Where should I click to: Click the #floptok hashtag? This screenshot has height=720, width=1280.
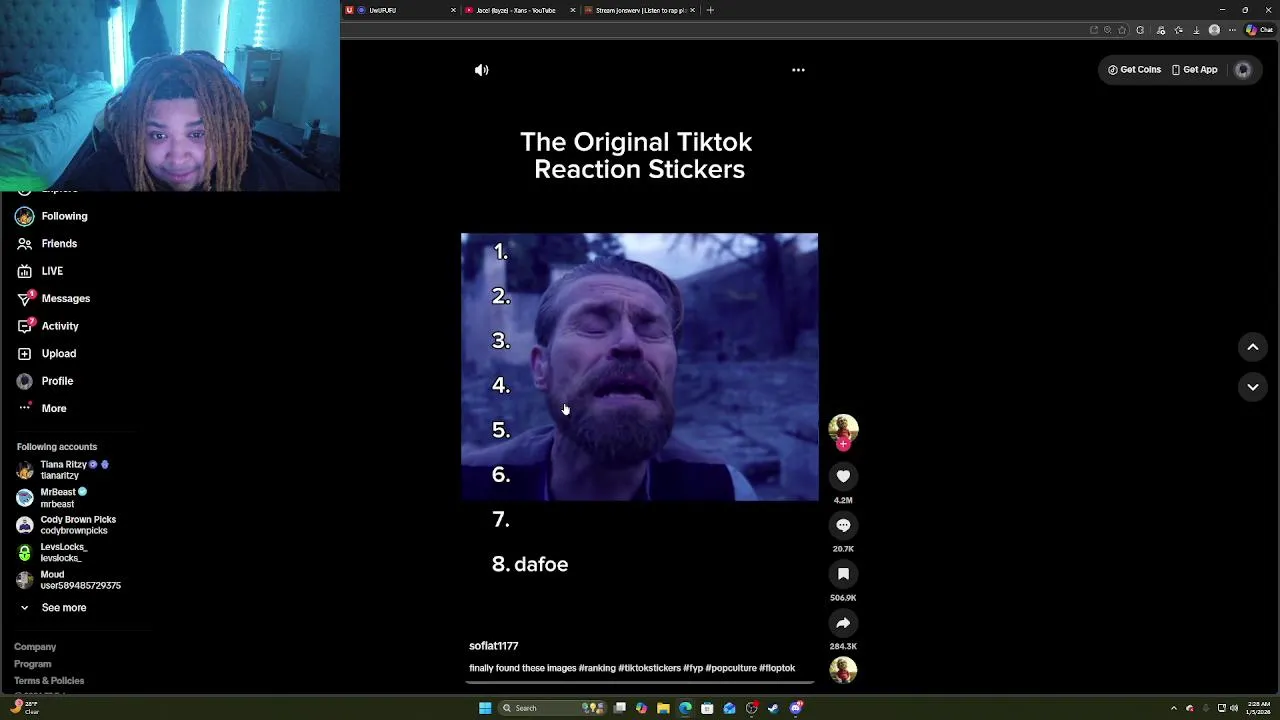tap(777, 668)
